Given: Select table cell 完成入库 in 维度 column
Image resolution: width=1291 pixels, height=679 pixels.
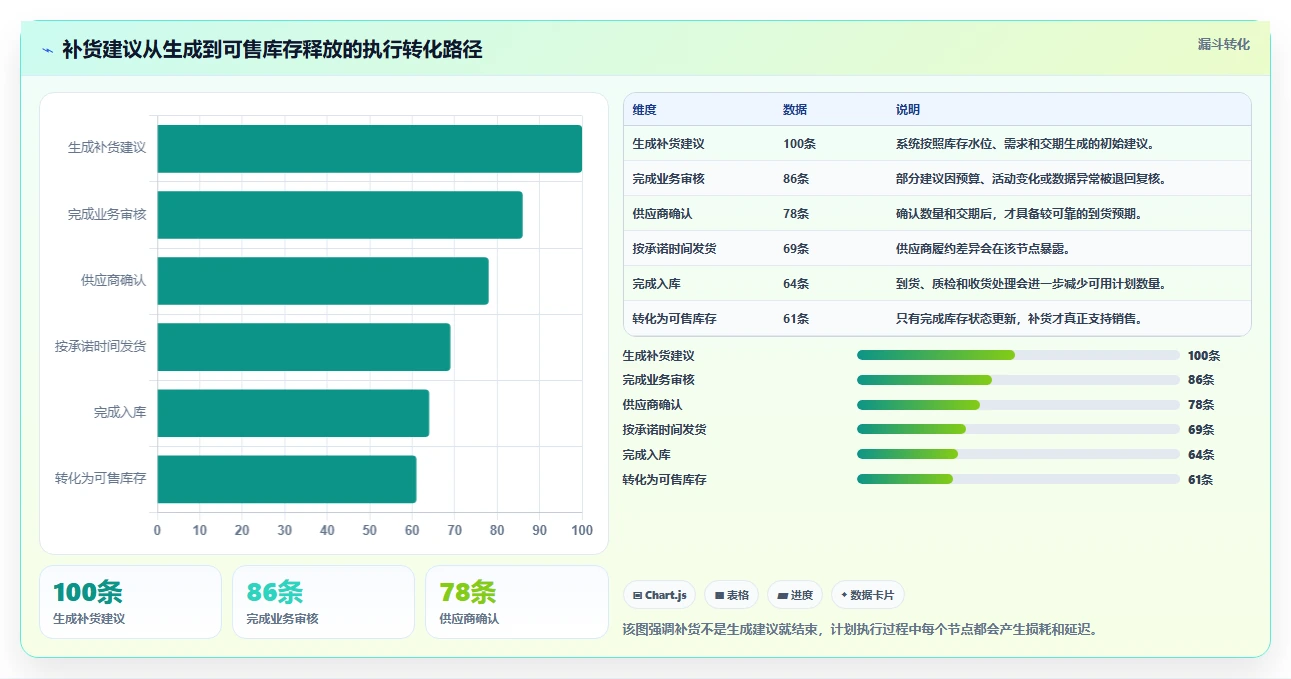Looking at the screenshot, I should [656, 284].
